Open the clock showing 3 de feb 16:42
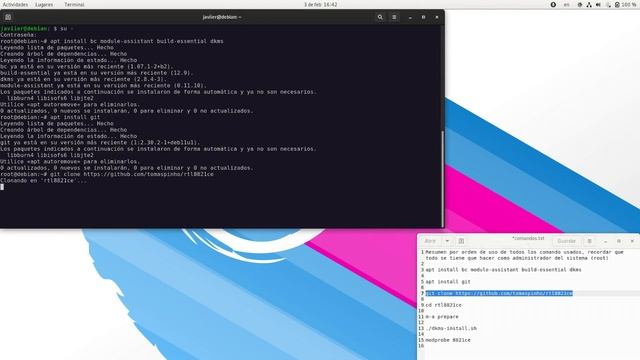Screen dimensions: 640x360 (x=320, y=4)
